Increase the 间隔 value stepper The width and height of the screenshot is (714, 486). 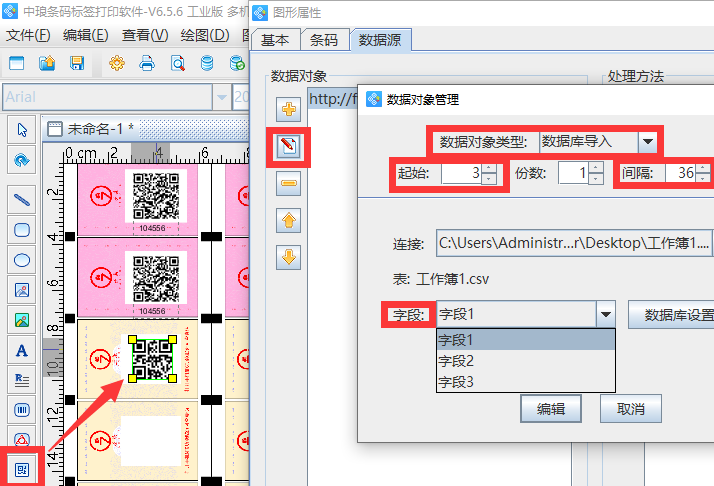tap(703, 168)
